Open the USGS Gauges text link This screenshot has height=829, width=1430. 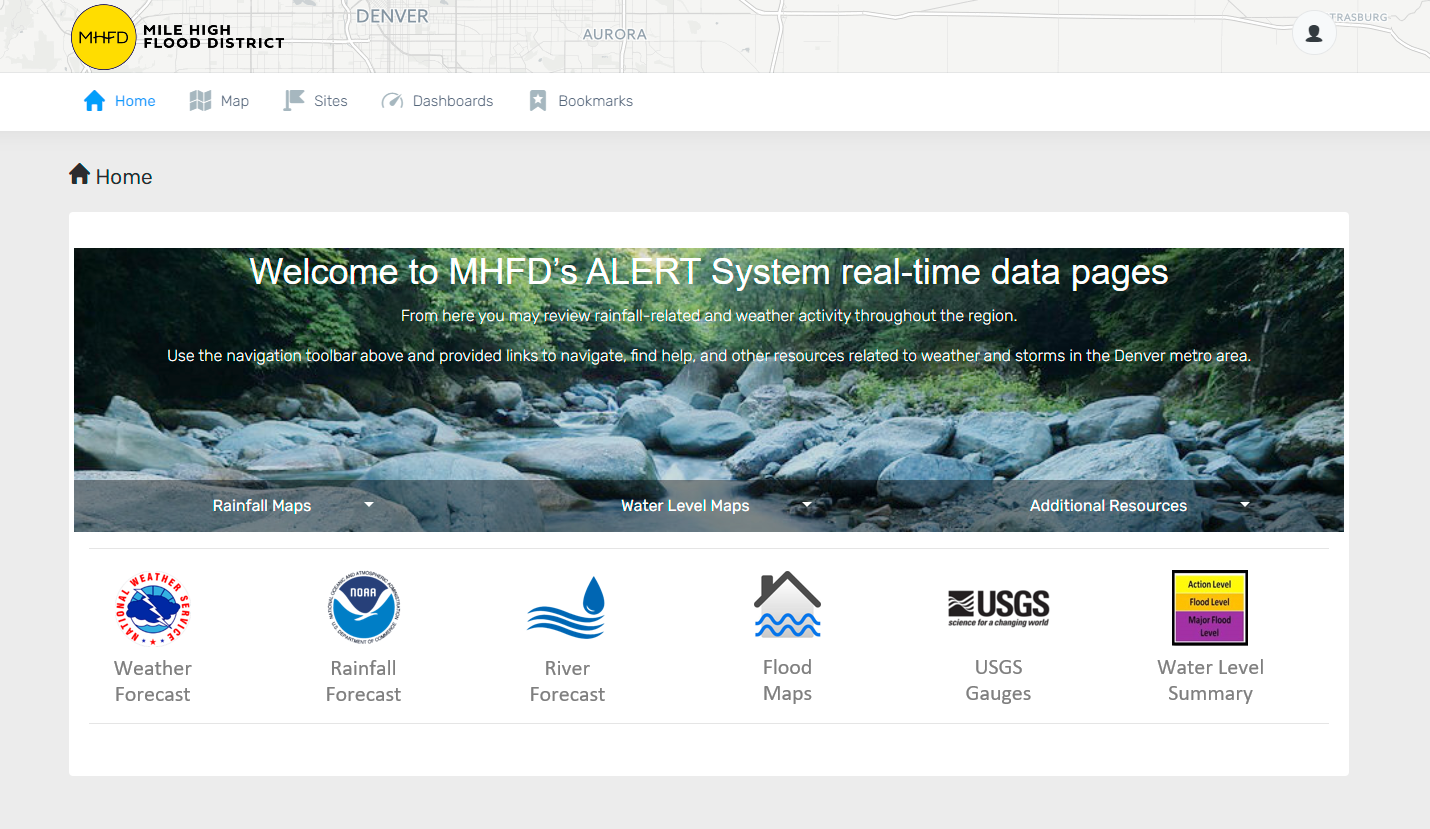click(998, 680)
